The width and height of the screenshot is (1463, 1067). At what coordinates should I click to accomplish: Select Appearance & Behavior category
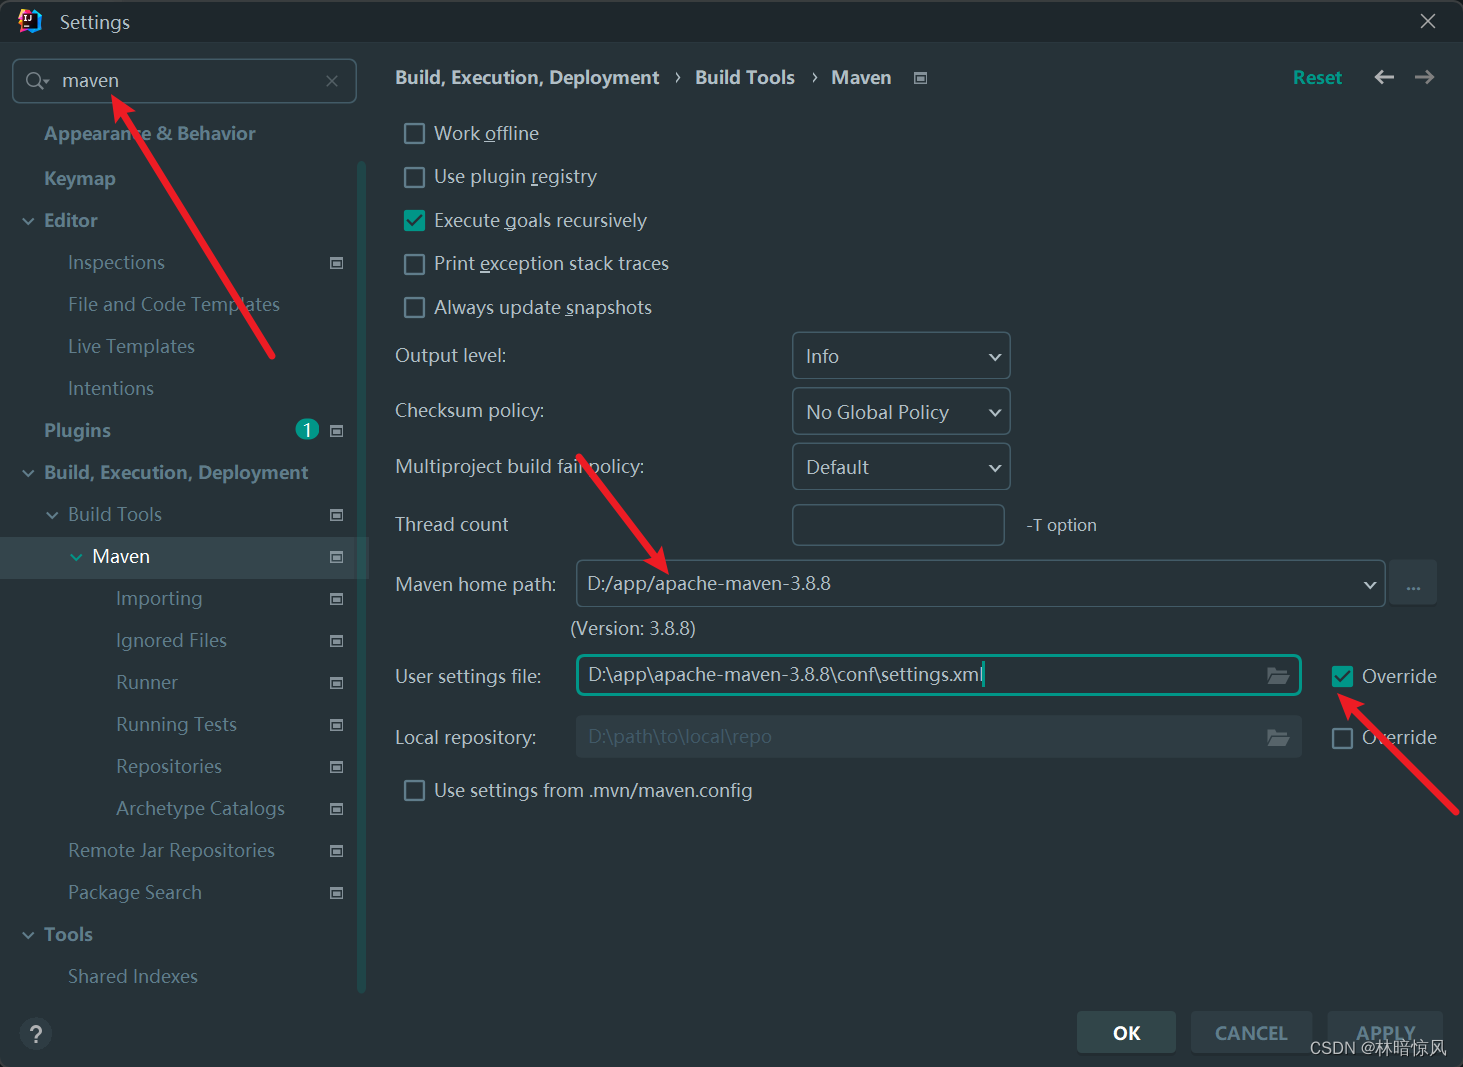[x=150, y=134]
